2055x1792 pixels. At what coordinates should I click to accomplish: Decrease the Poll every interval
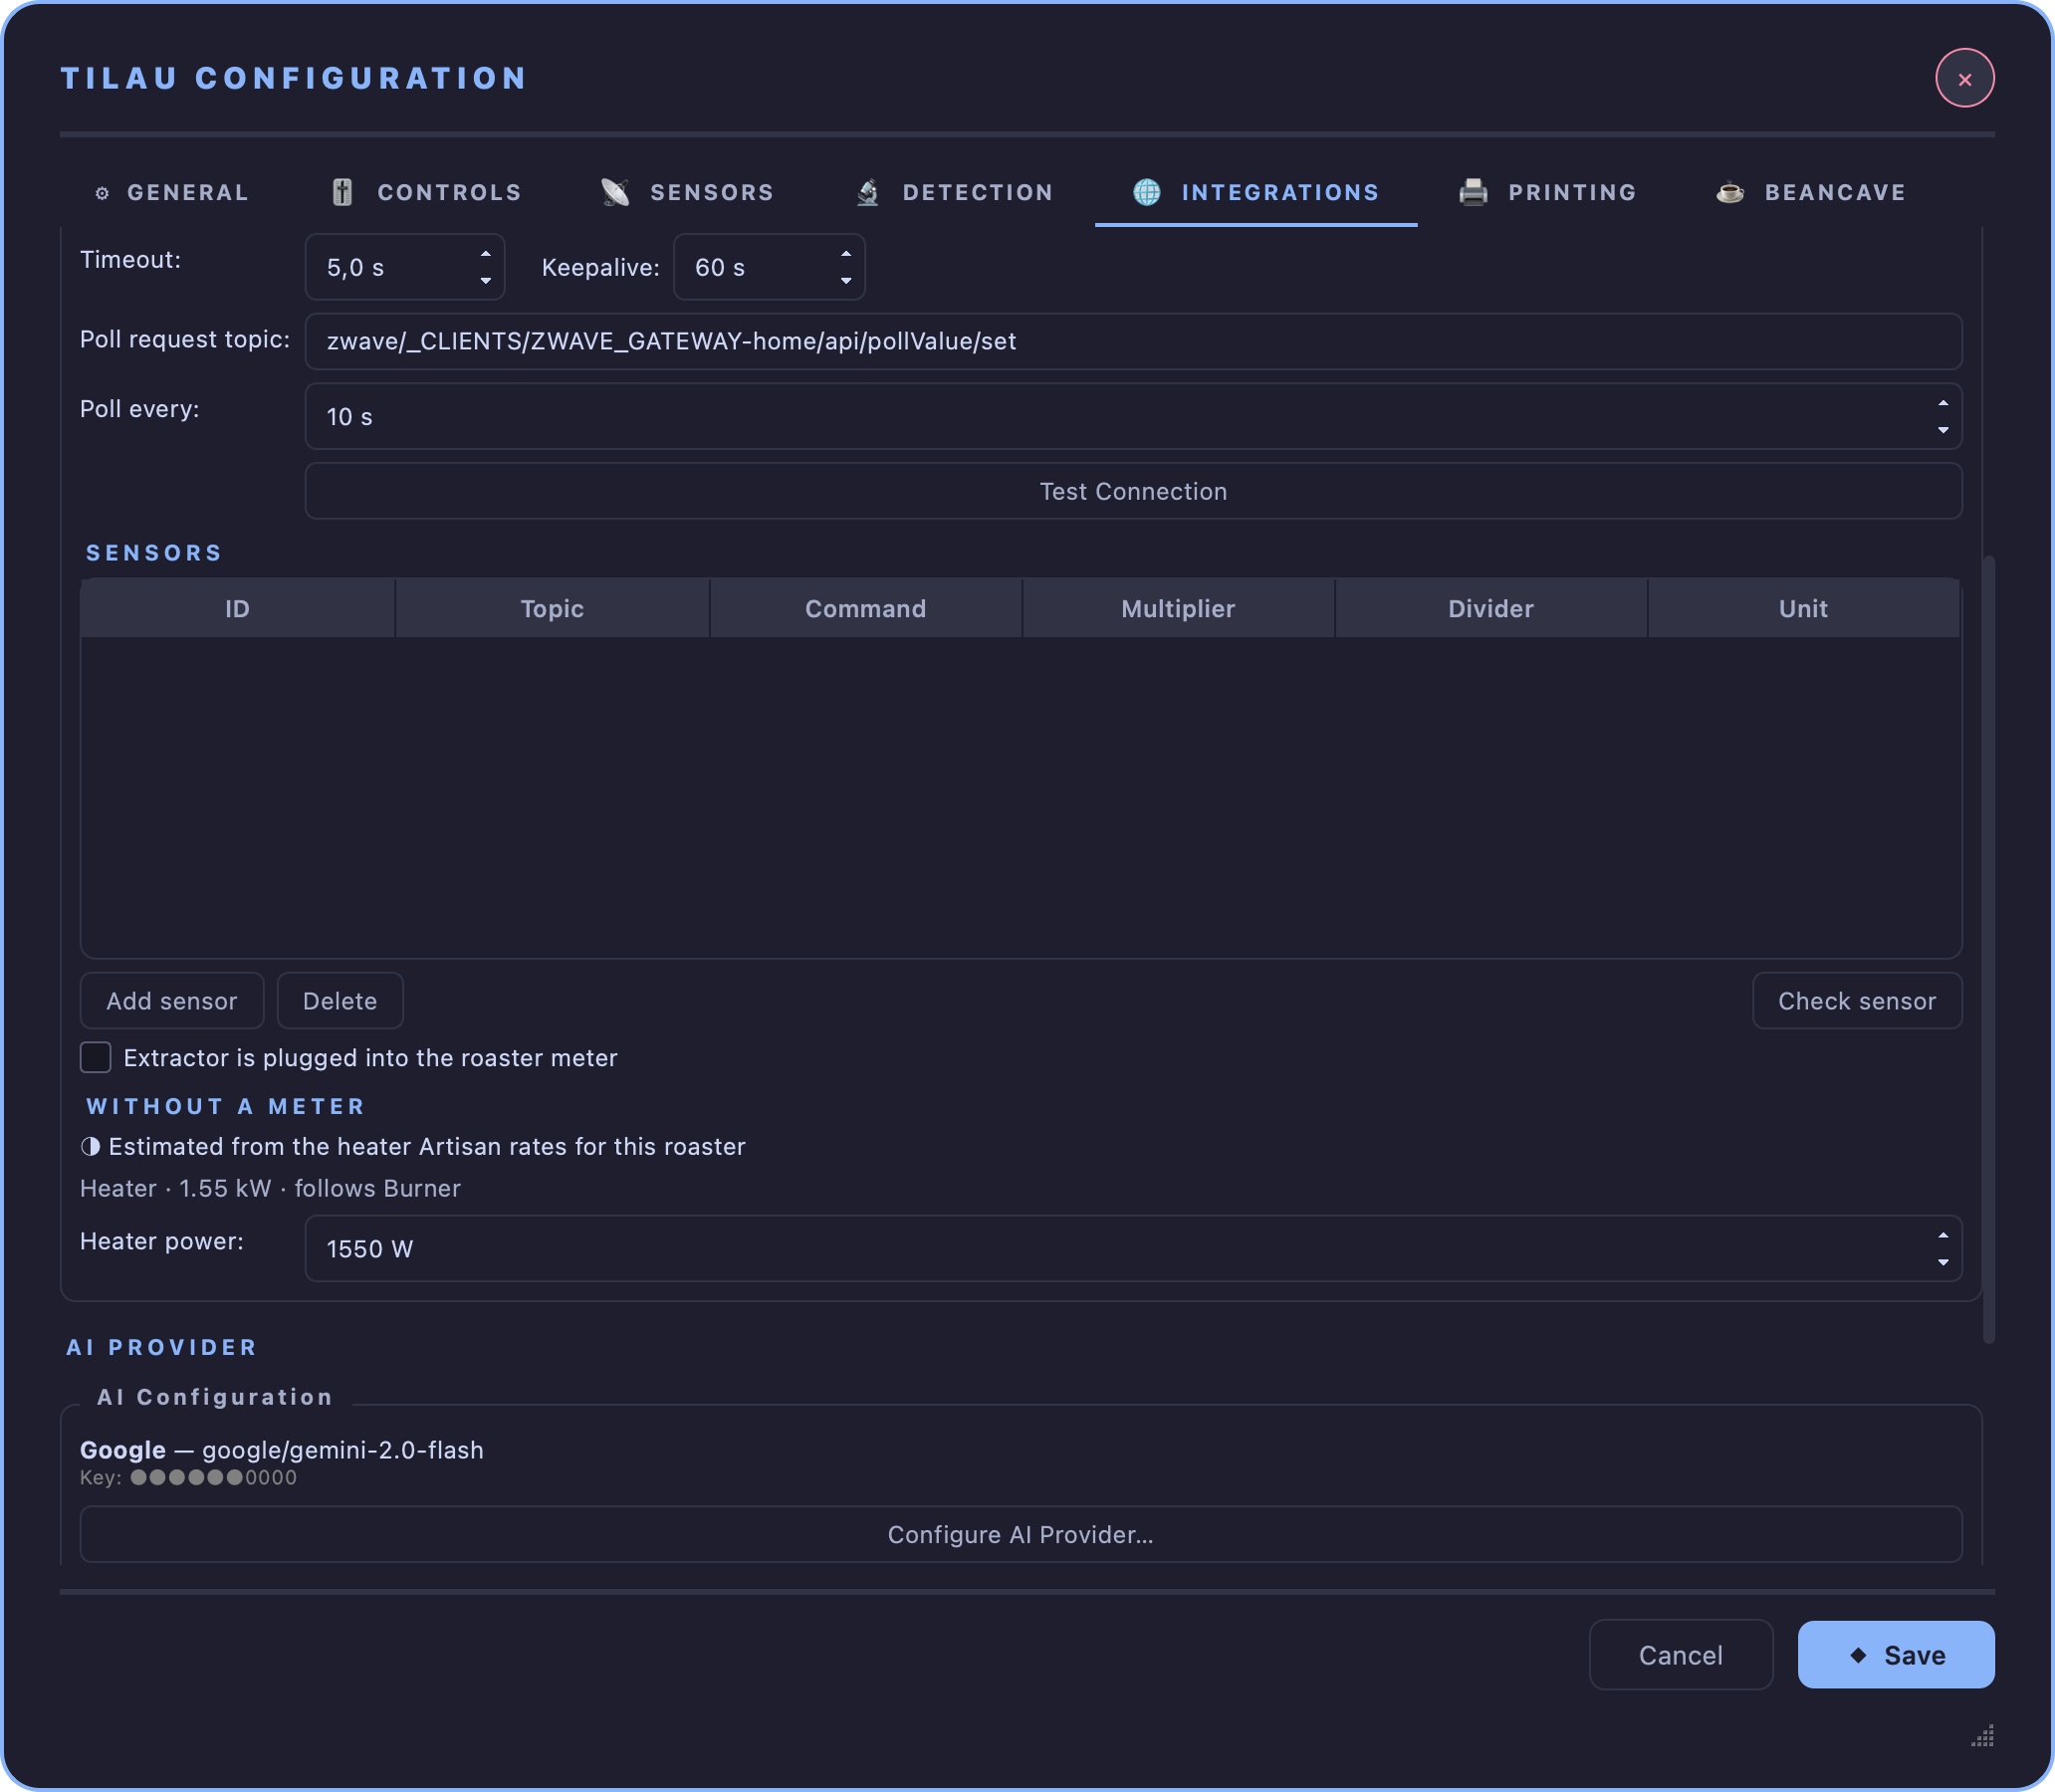point(1942,430)
